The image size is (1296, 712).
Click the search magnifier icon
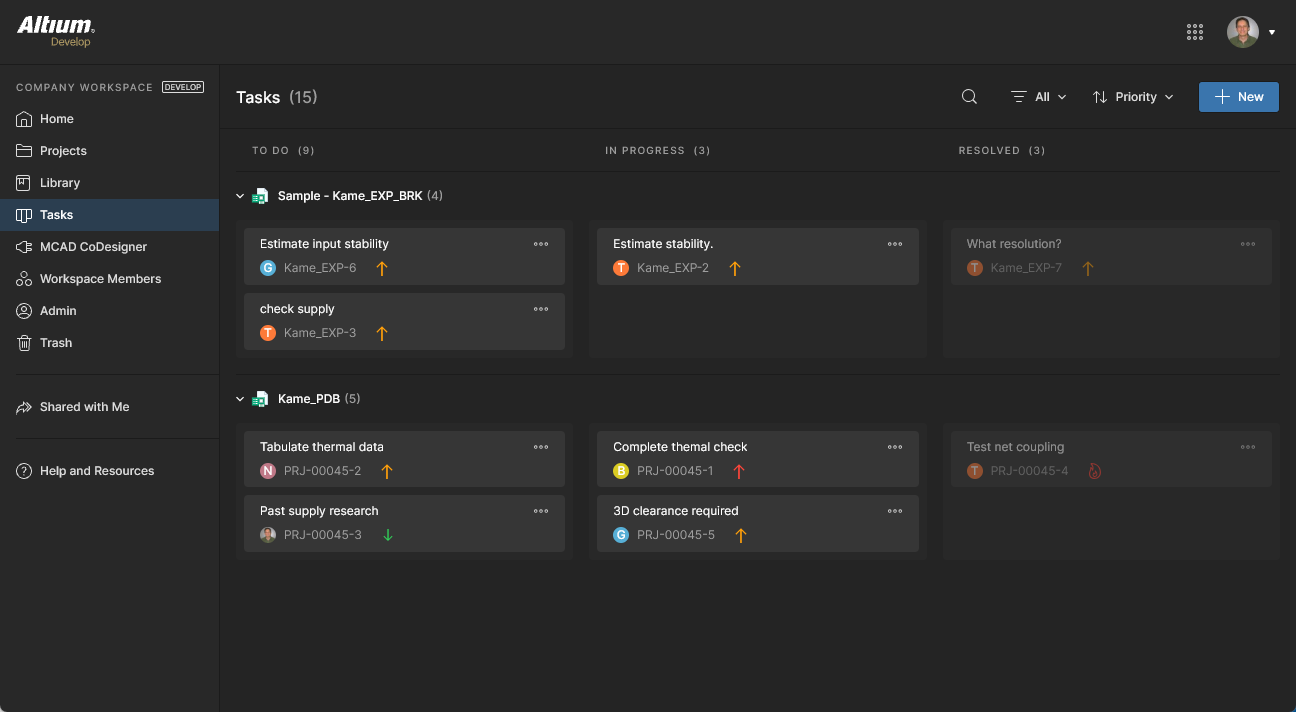point(969,97)
